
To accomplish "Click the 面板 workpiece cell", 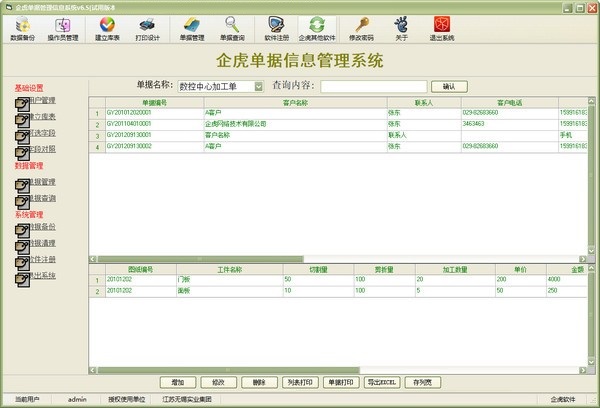I will point(230,291).
